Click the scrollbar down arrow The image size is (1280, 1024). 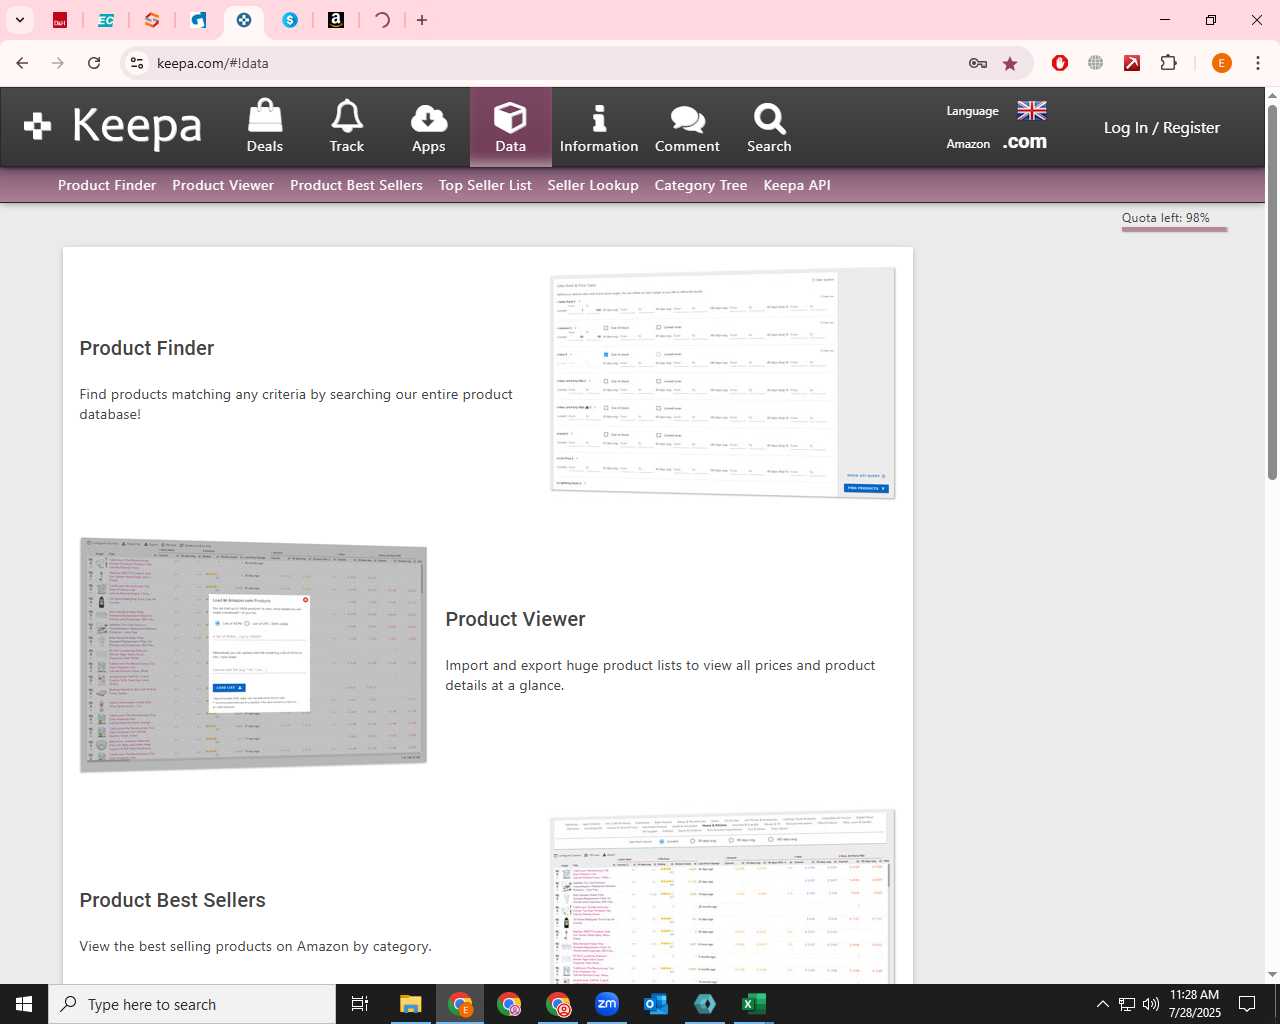(x=1272, y=975)
